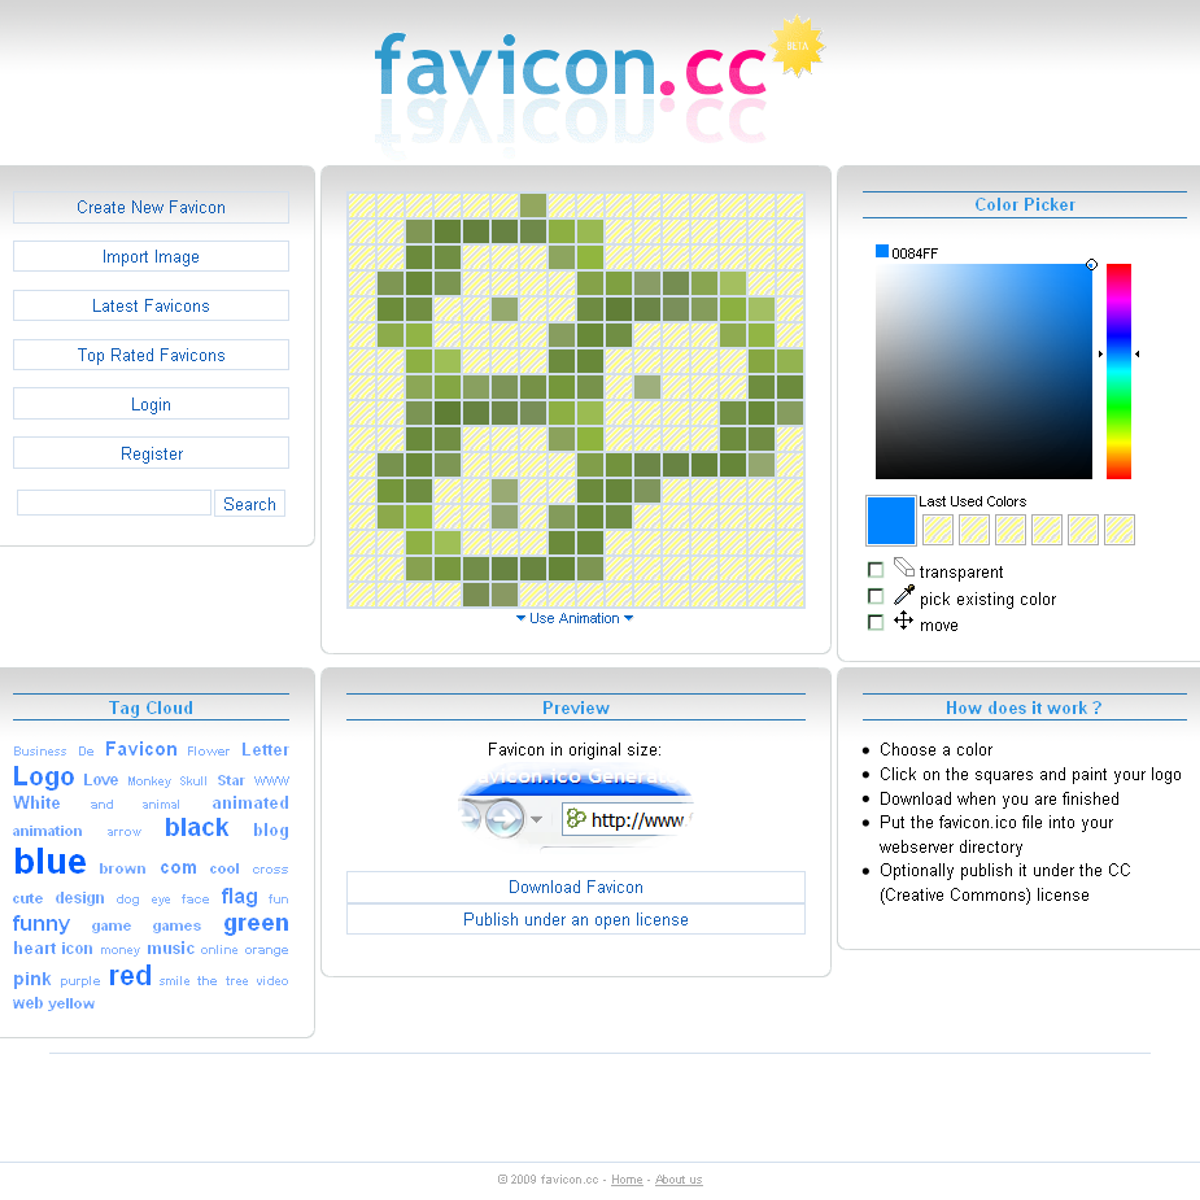1200x1200 pixels.
Task: Click the 'music' tag
Action: tap(171, 948)
